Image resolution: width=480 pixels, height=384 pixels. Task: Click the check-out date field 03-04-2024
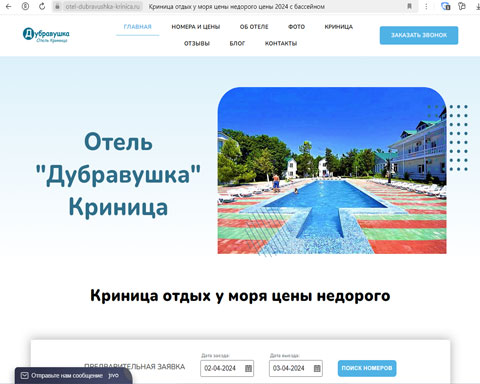296,368
